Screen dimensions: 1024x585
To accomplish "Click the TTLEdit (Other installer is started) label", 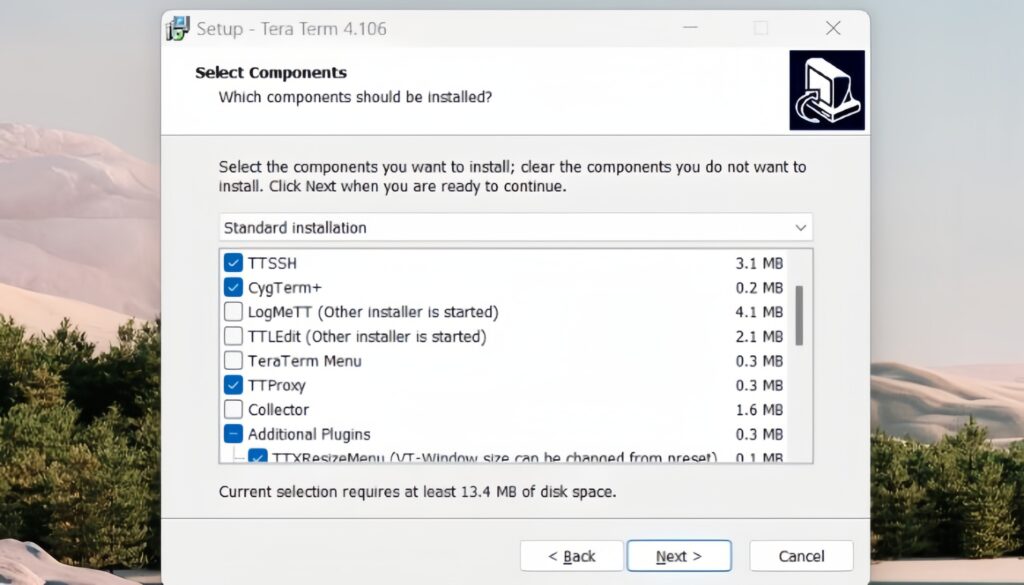I will tap(367, 337).
